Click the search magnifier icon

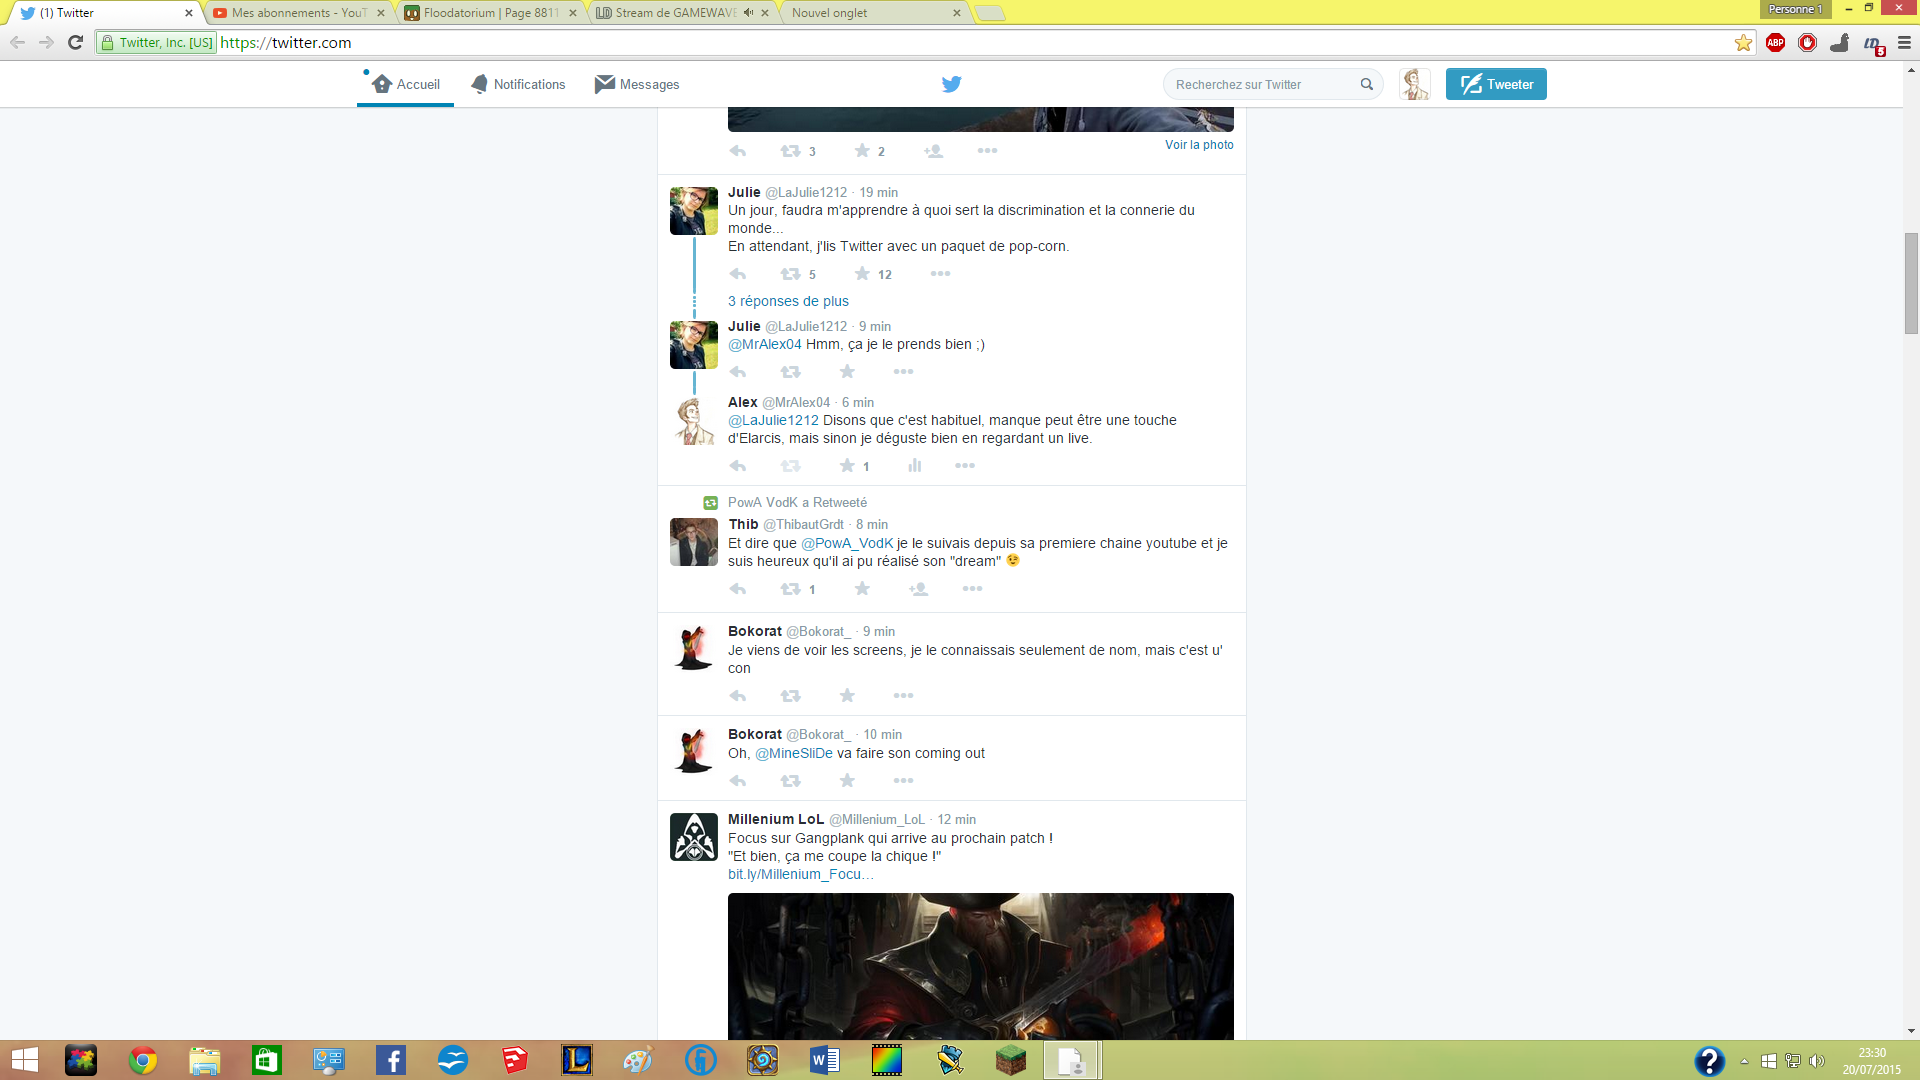(x=1367, y=85)
